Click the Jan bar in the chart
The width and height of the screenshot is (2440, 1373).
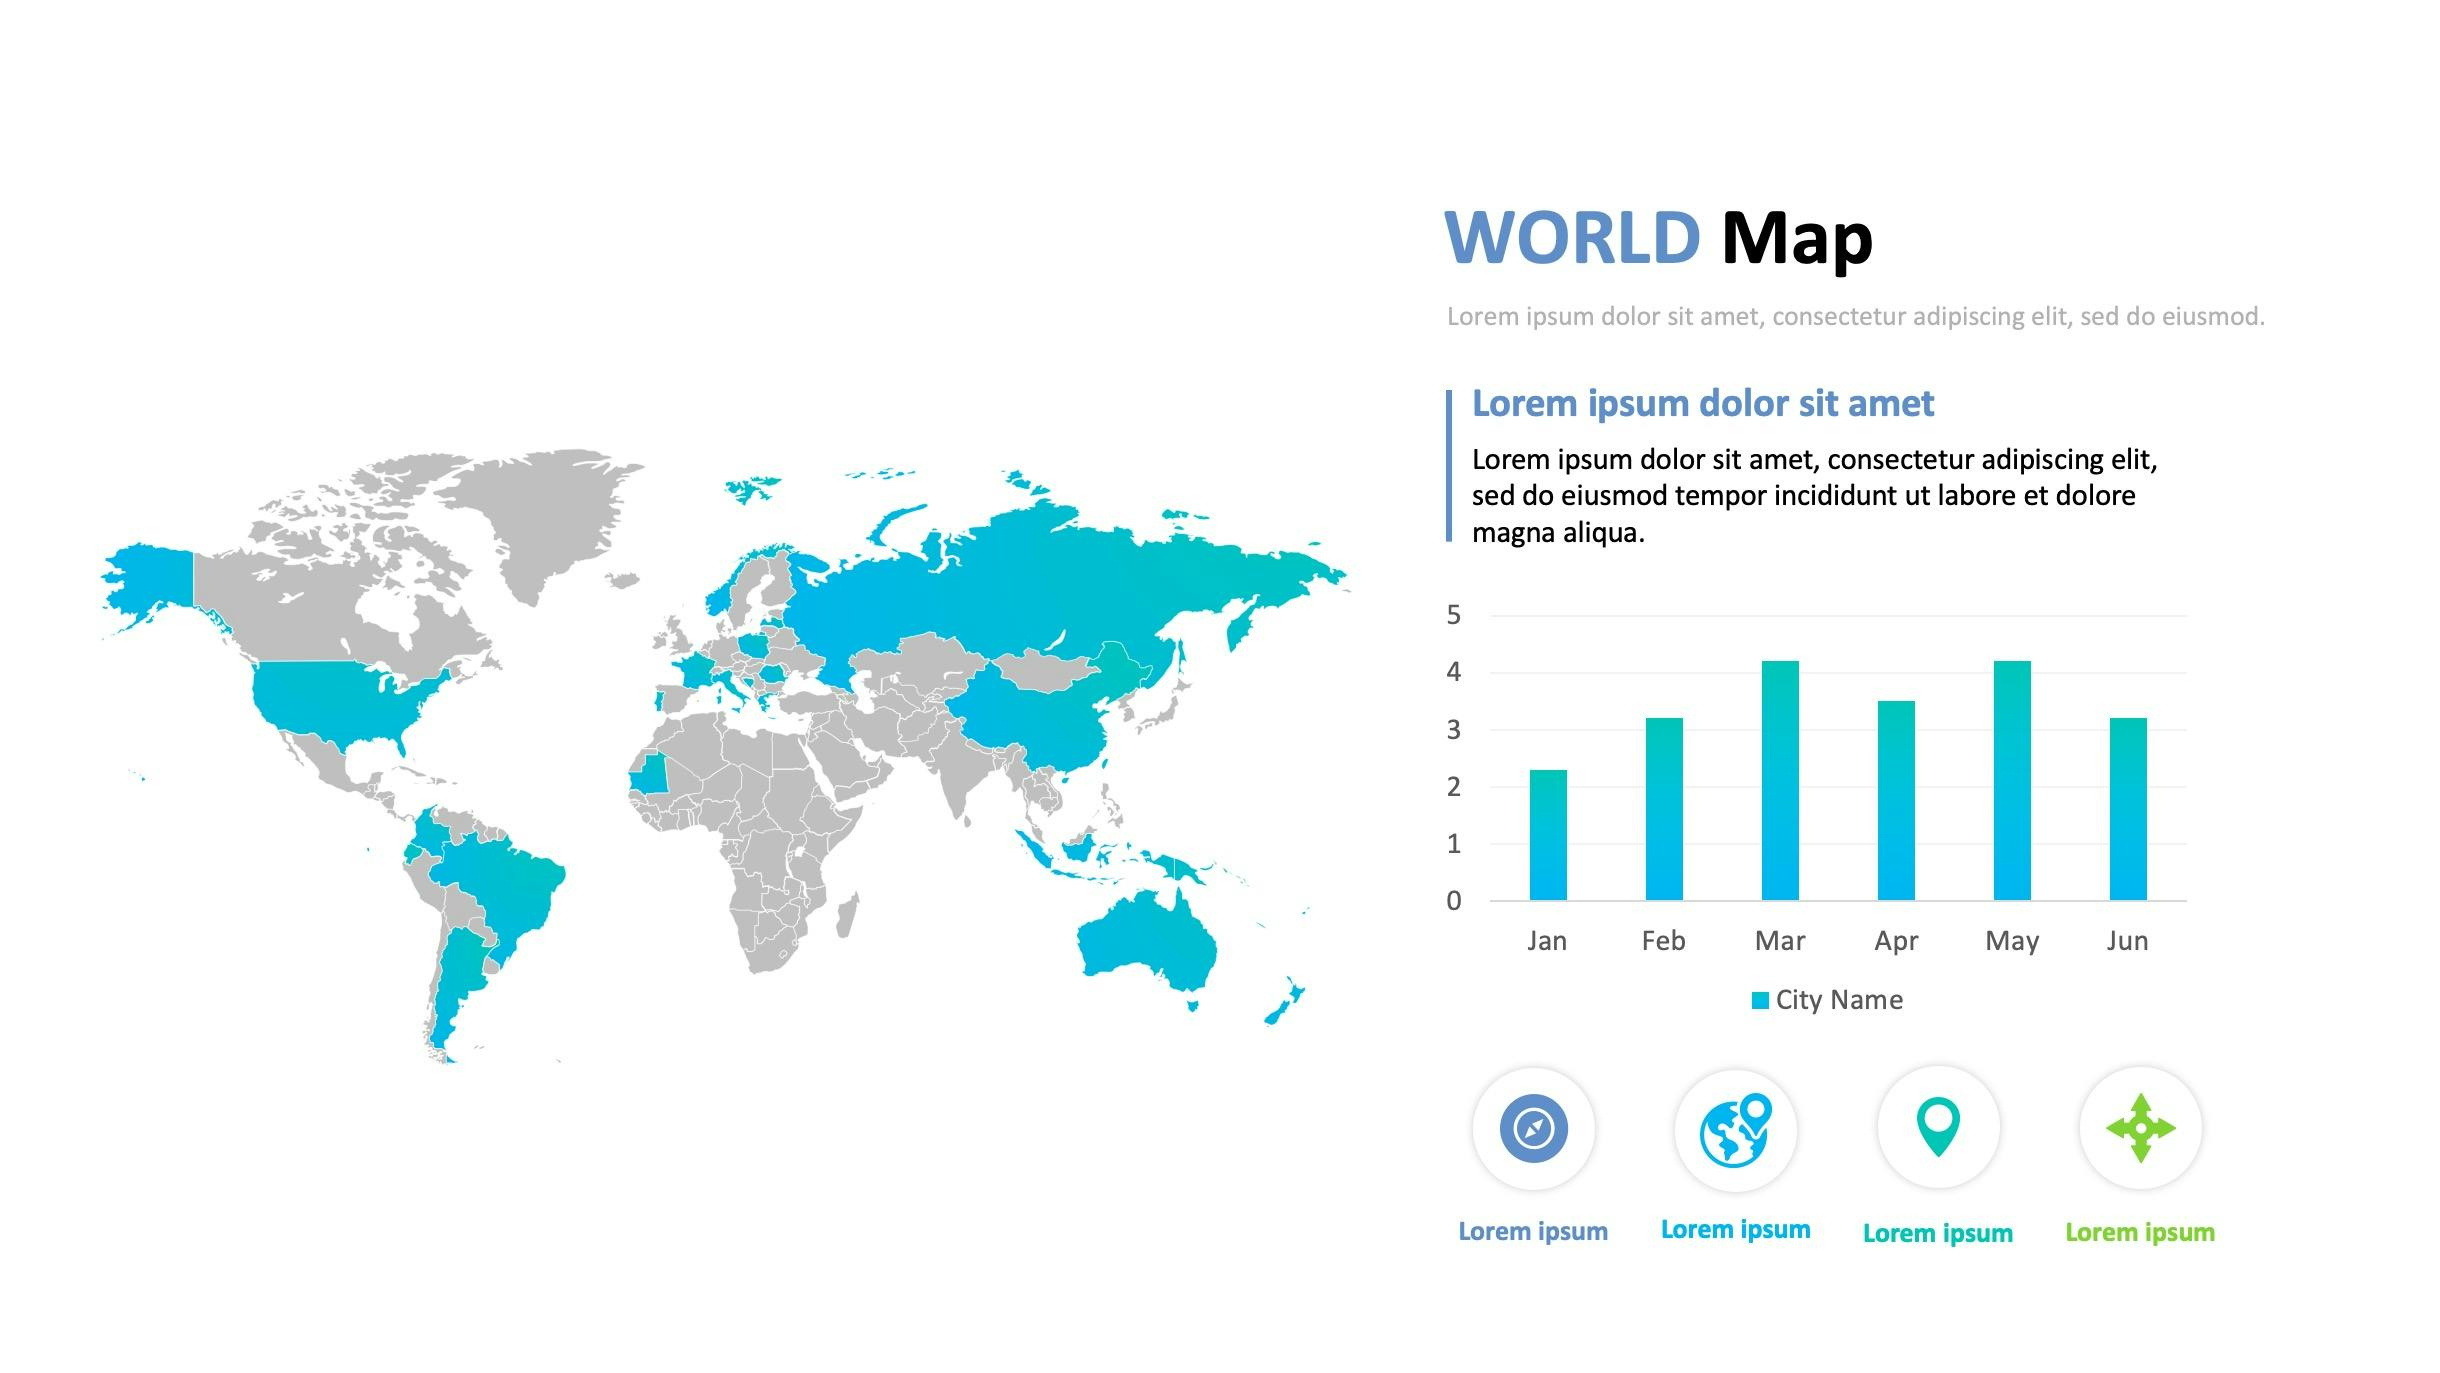[x=1548, y=835]
